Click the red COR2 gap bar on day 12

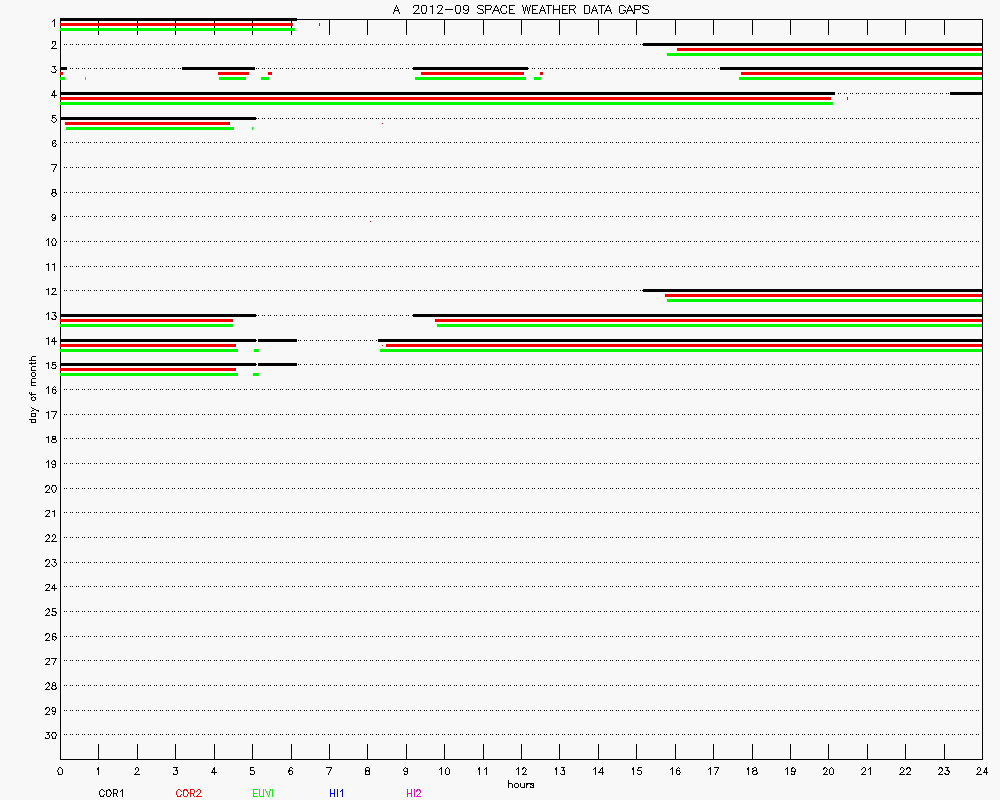(x=823, y=295)
